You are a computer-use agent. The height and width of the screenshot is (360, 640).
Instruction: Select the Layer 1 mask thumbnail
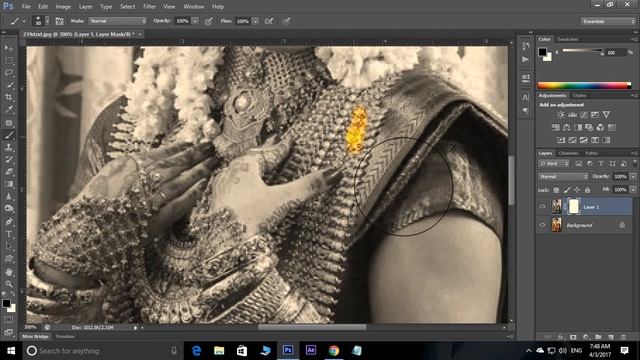coord(573,207)
